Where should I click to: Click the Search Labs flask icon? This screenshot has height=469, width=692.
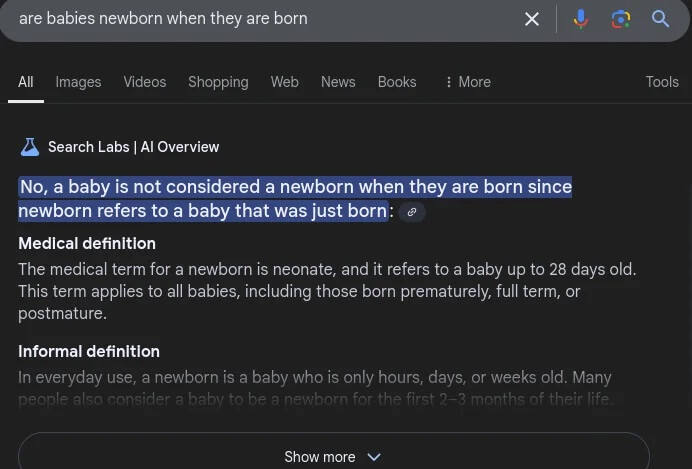pyautogui.click(x=30, y=147)
